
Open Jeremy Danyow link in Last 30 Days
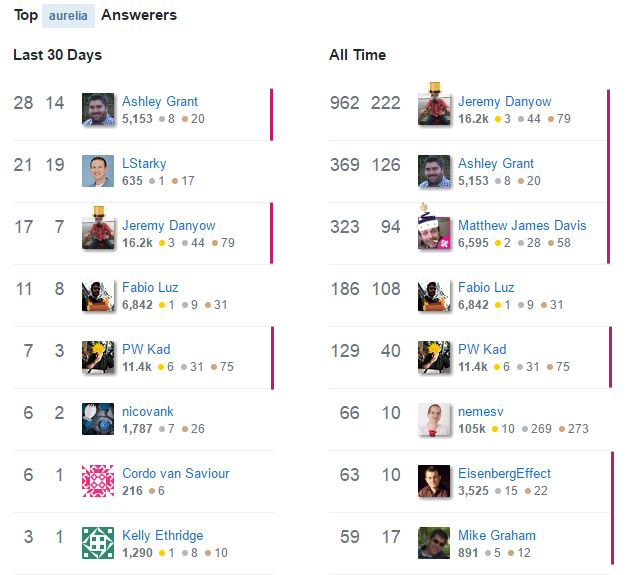pyautogui.click(x=169, y=225)
